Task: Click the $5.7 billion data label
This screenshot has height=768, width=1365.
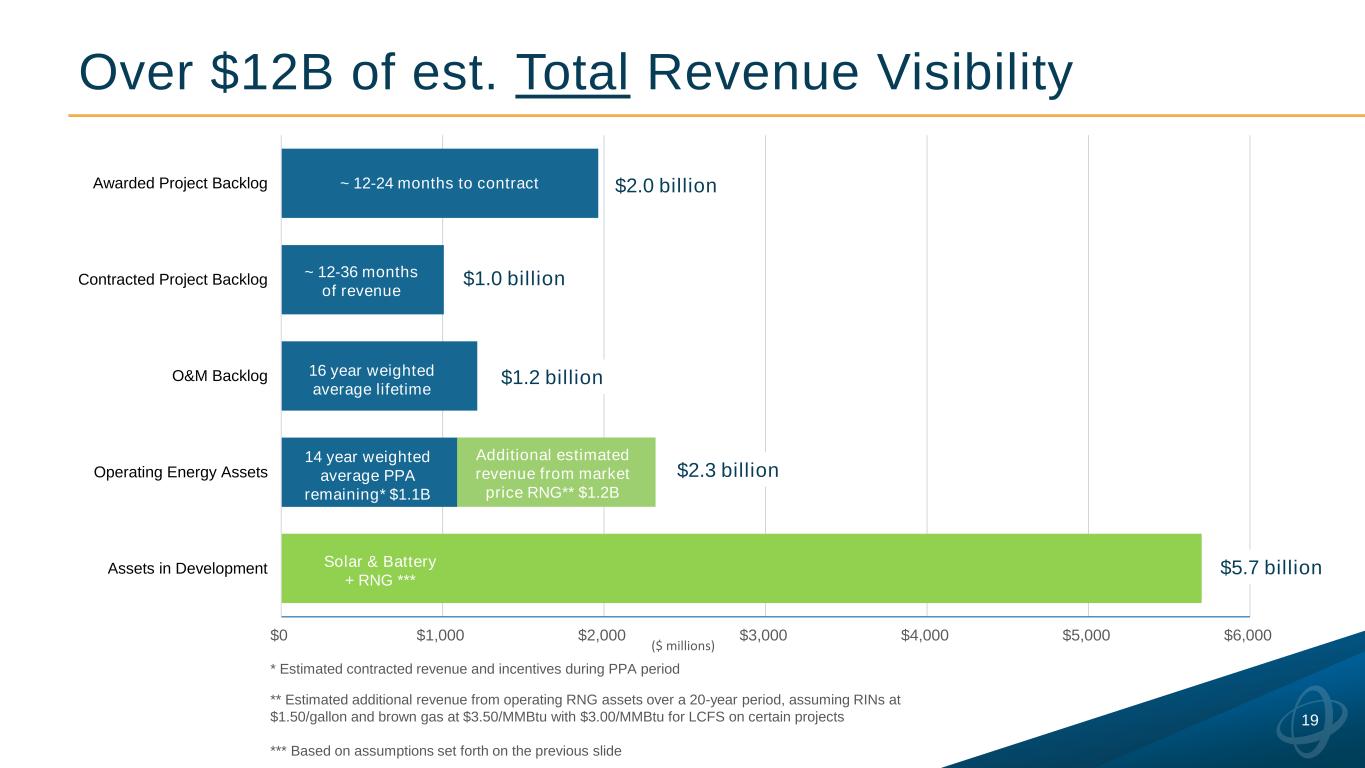Action: 1270,568
